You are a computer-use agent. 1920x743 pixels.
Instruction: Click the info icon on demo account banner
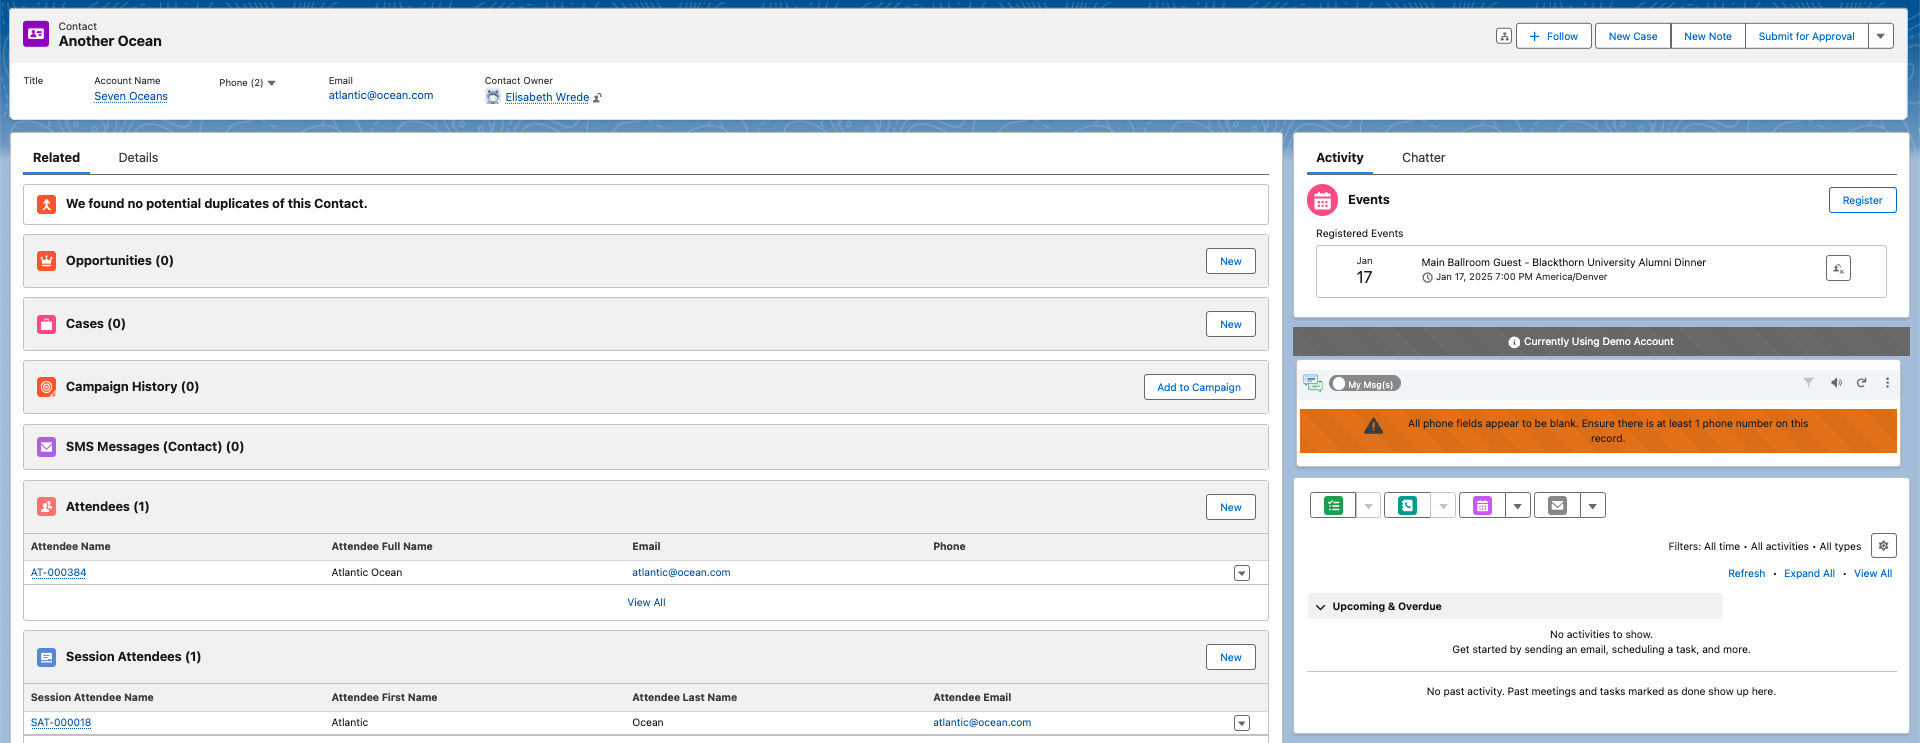coord(1514,342)
